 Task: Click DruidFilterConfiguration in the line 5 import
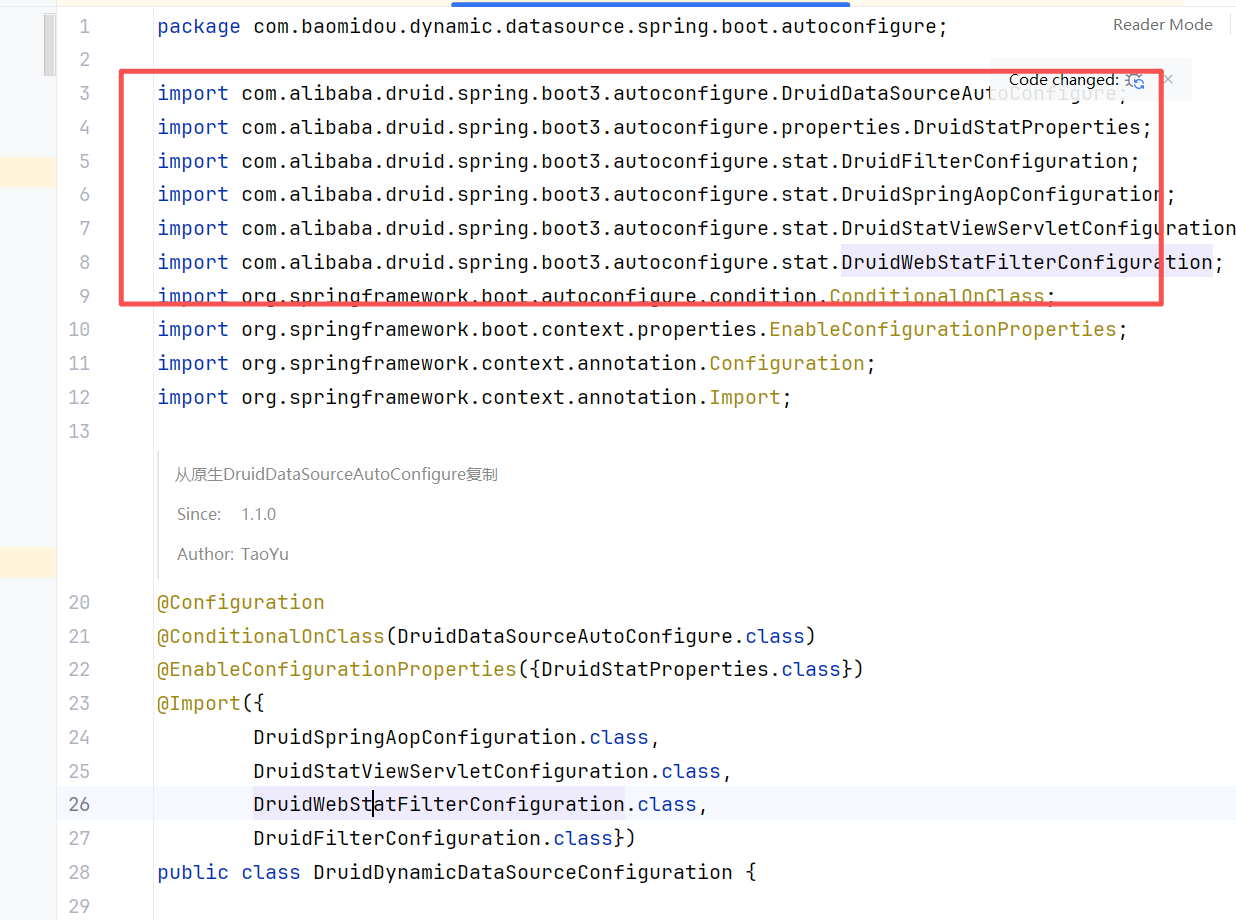pyautogui.click(x=985, y=161)
